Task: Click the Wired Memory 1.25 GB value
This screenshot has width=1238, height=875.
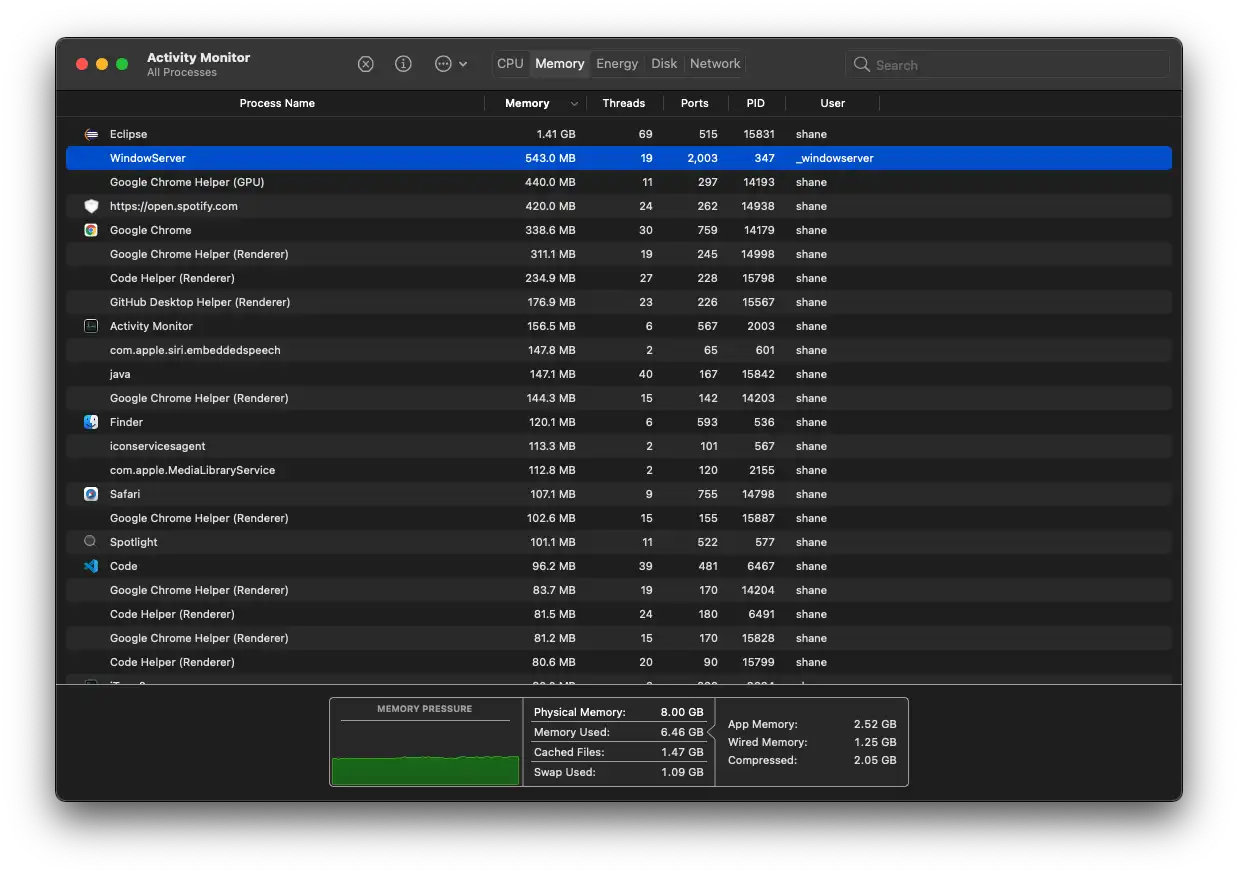Action: 875,742
